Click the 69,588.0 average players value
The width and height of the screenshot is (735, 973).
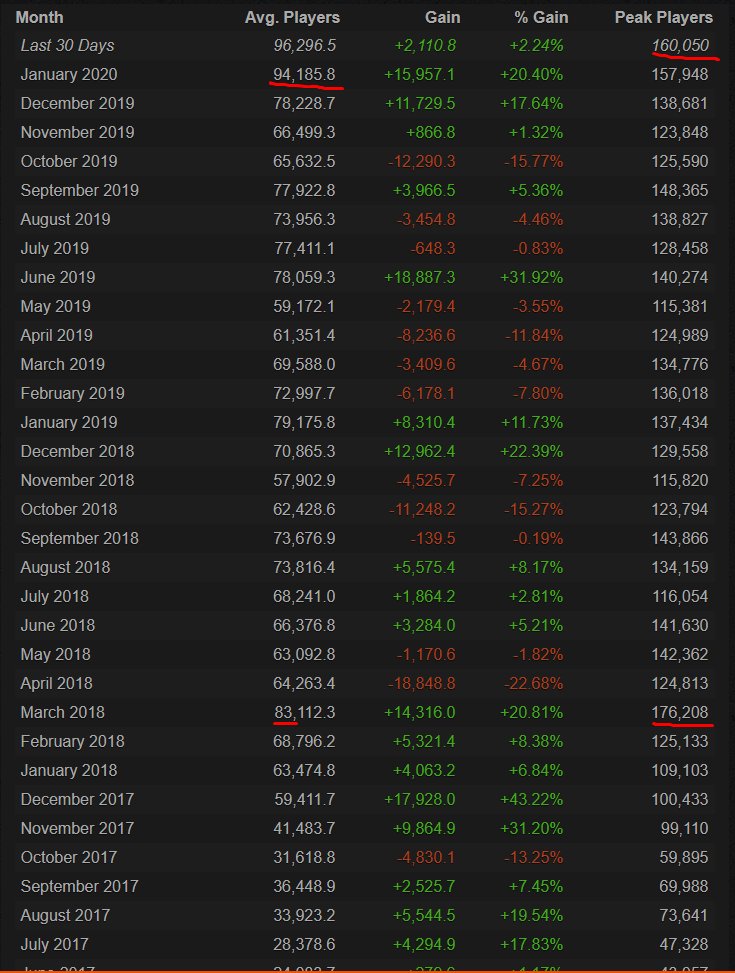pos(304,364)
